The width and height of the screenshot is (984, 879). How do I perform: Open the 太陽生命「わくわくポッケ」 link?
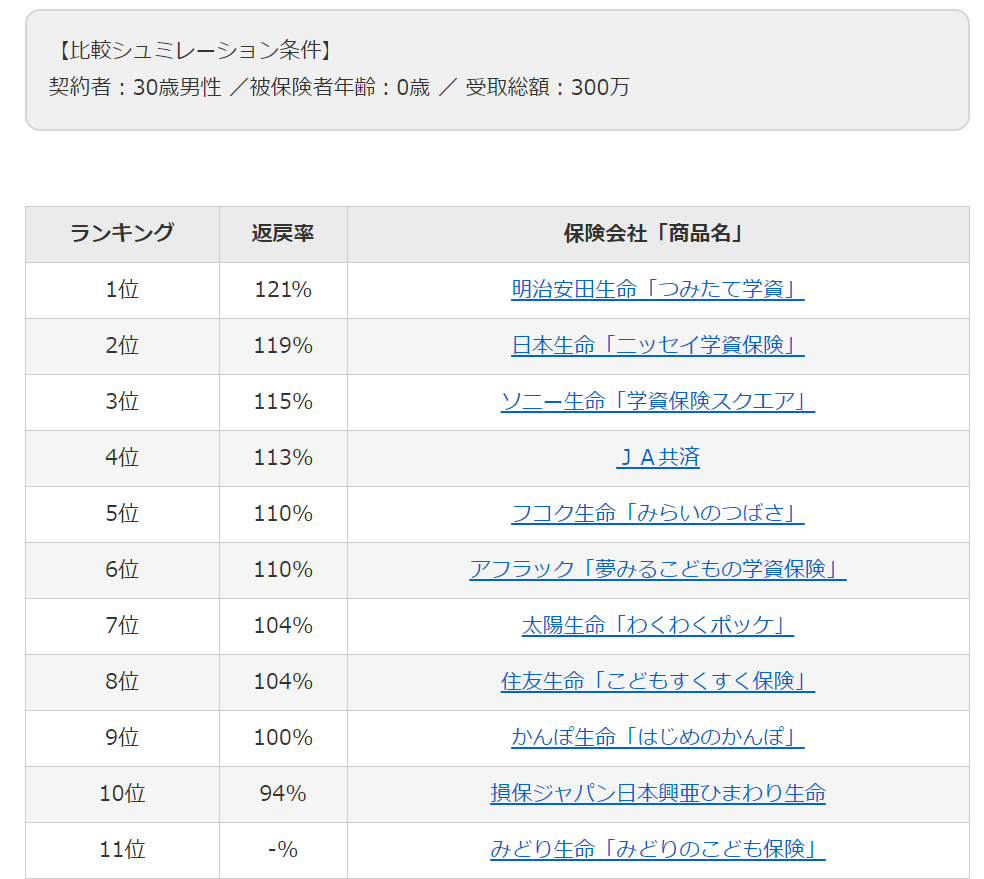point(658,625)
